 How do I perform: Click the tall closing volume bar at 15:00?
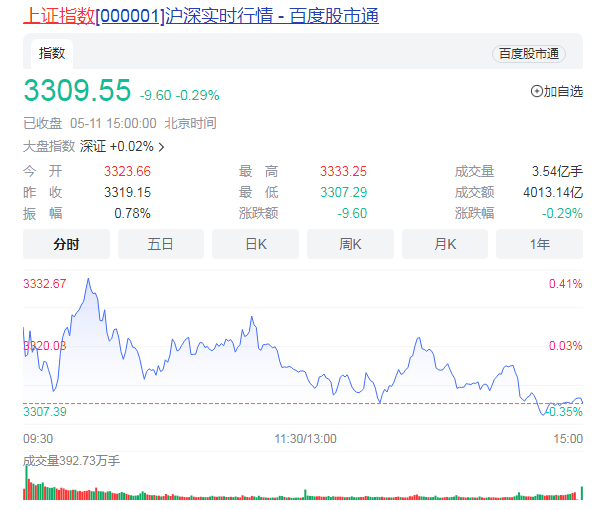tap(581, 490)
